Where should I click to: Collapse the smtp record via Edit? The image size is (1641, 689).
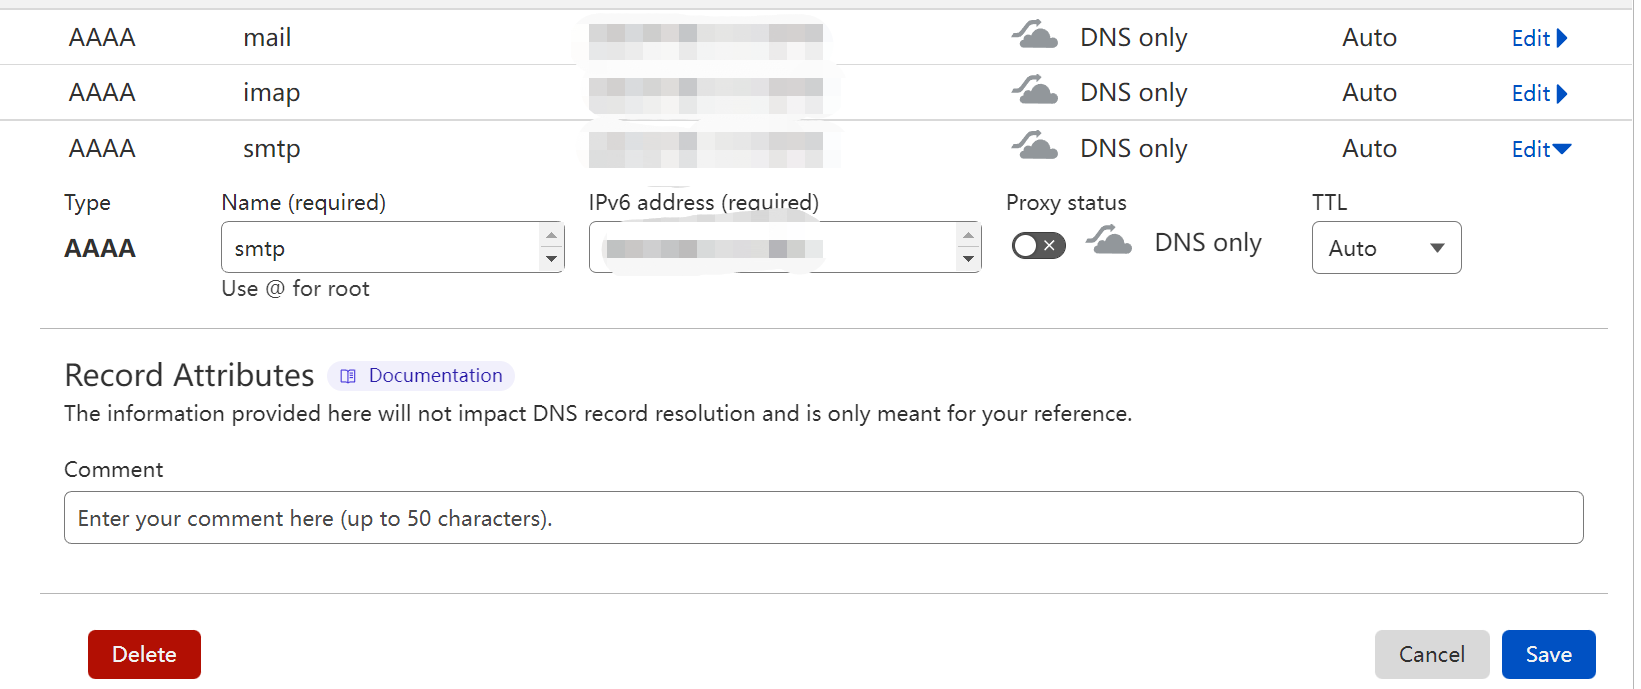coord(1541,149)
